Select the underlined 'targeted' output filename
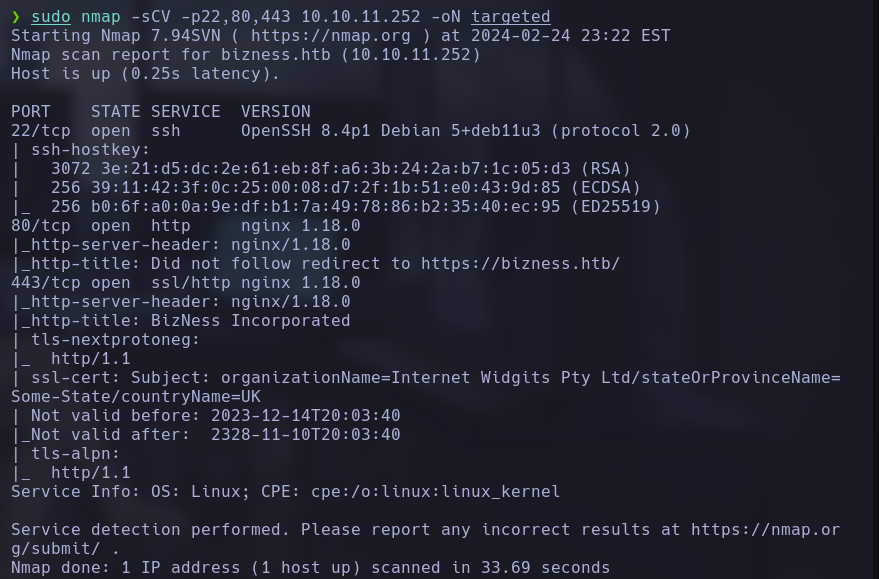This screenshot has height=579, width=879. click(x=510, y=17)
